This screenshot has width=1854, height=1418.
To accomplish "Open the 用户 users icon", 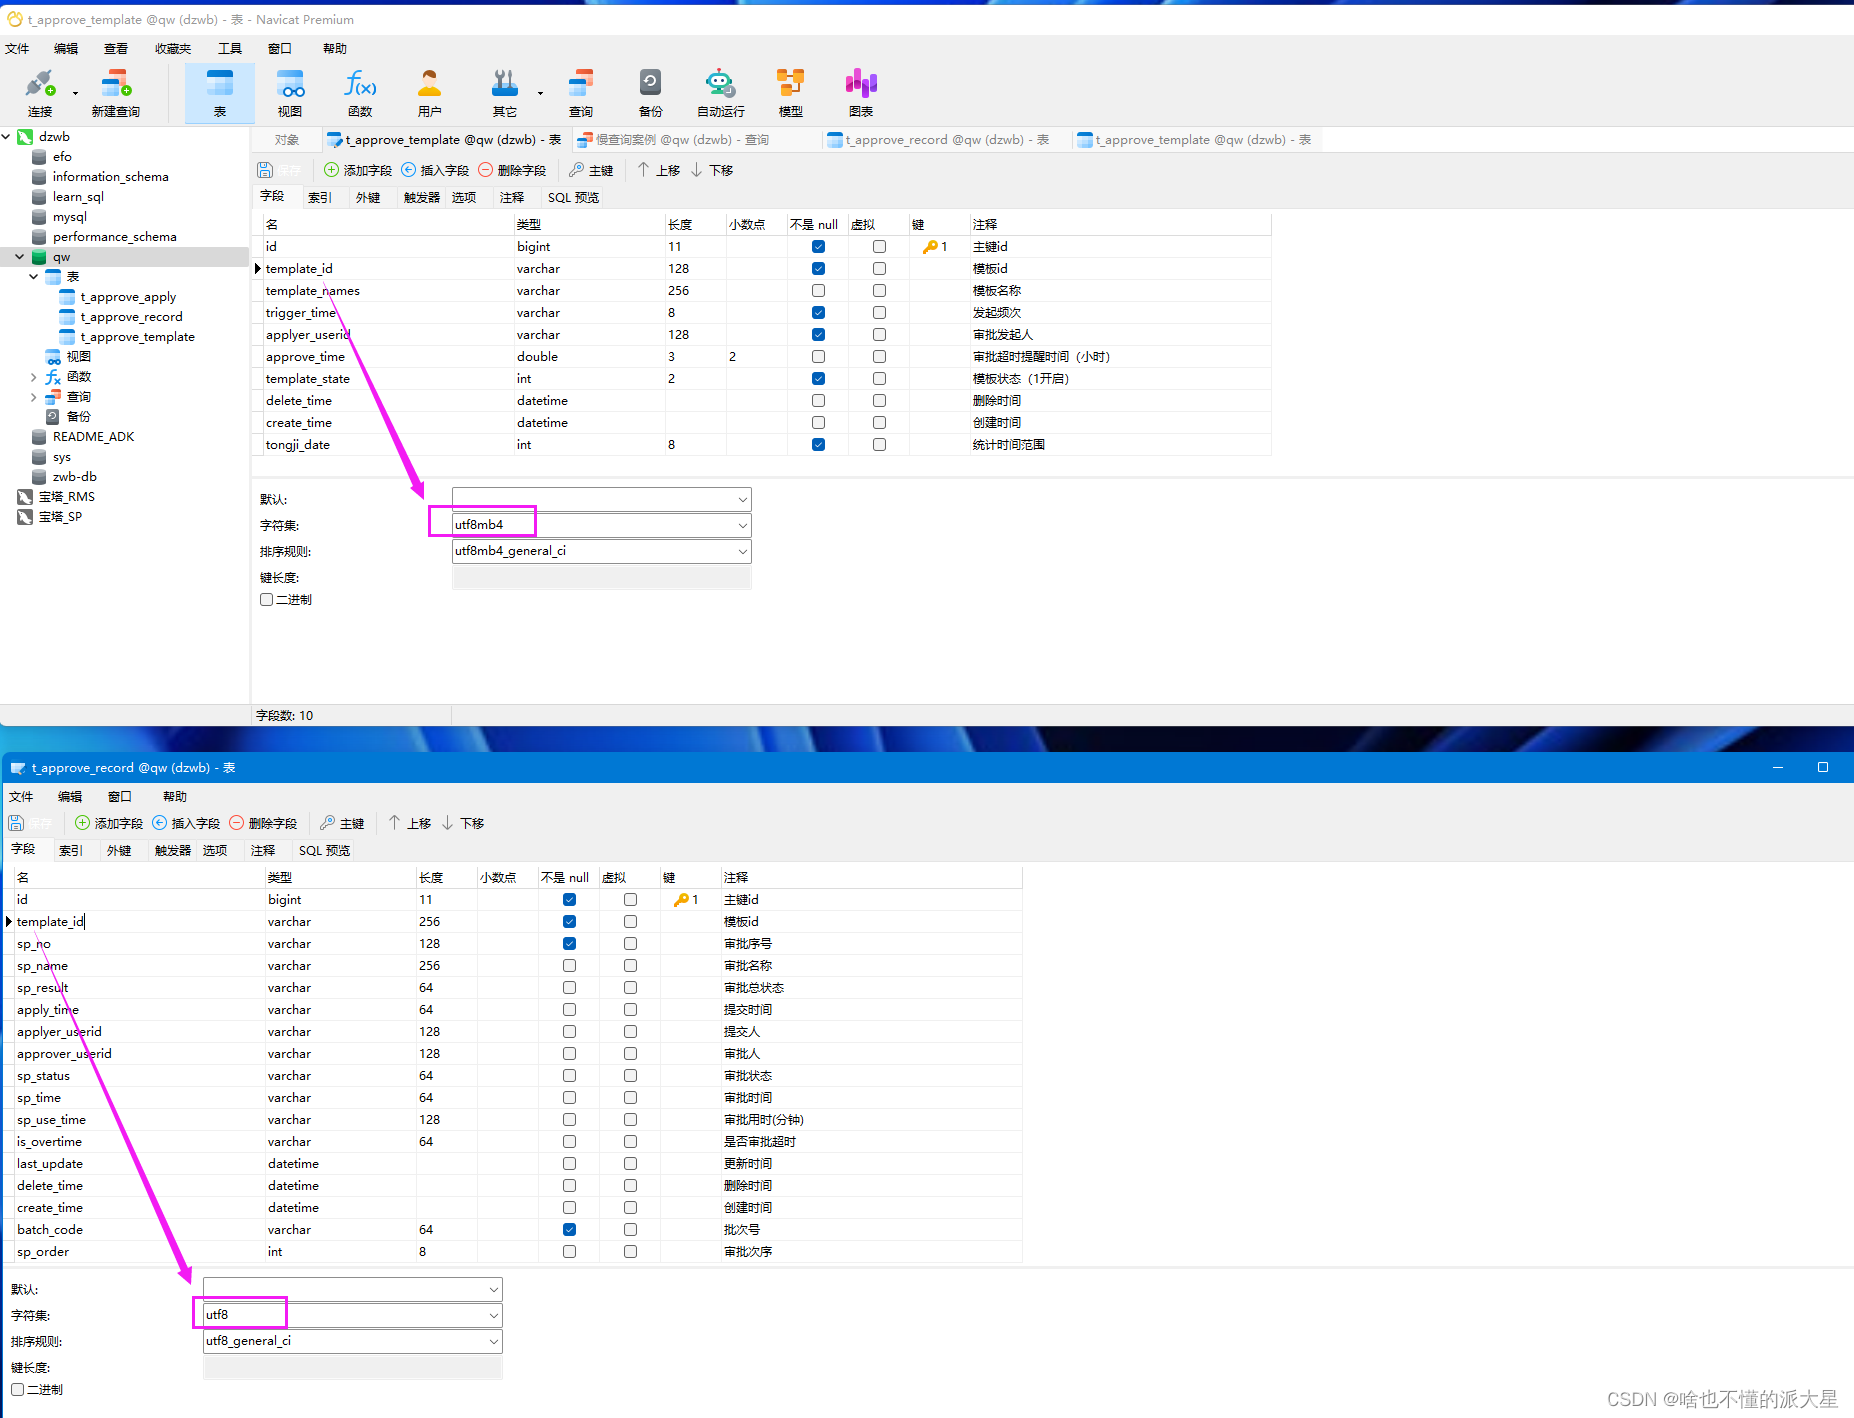I will tap(430, 93).
